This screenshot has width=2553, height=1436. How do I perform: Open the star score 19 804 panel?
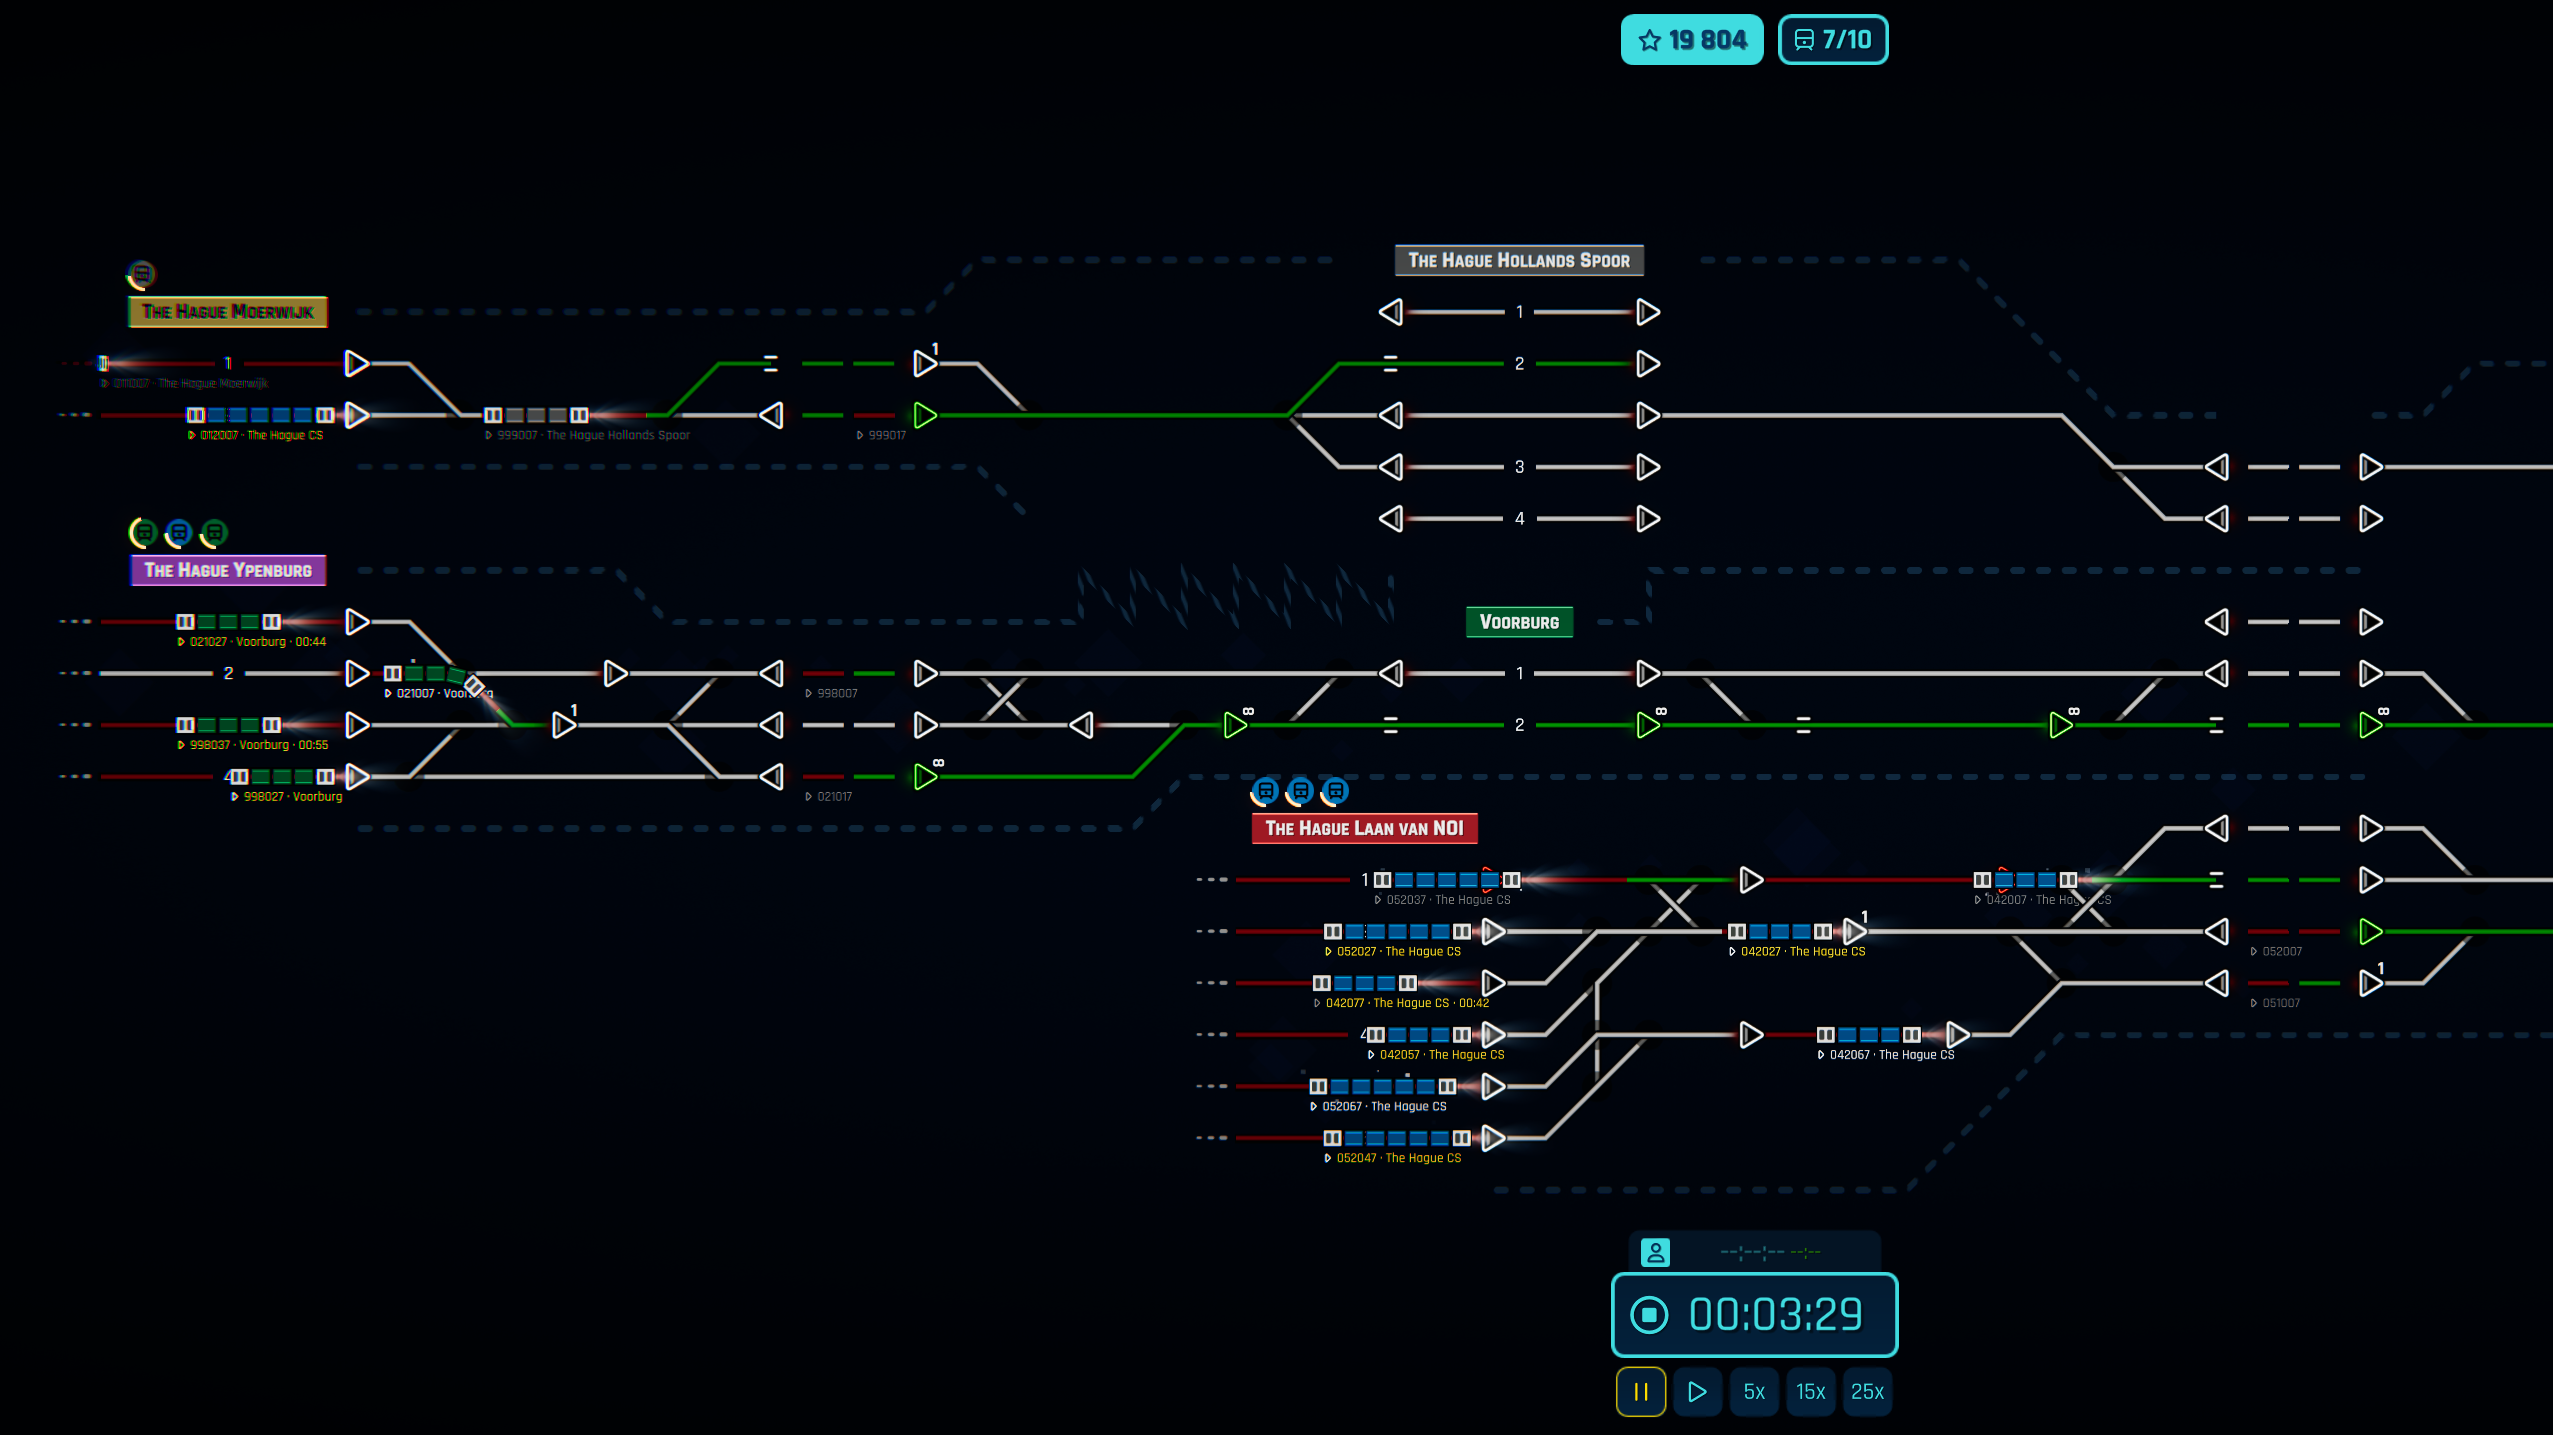1691,40
